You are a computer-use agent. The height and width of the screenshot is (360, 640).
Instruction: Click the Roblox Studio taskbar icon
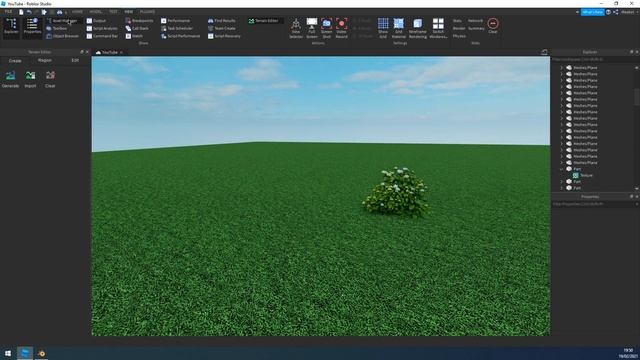25,353
